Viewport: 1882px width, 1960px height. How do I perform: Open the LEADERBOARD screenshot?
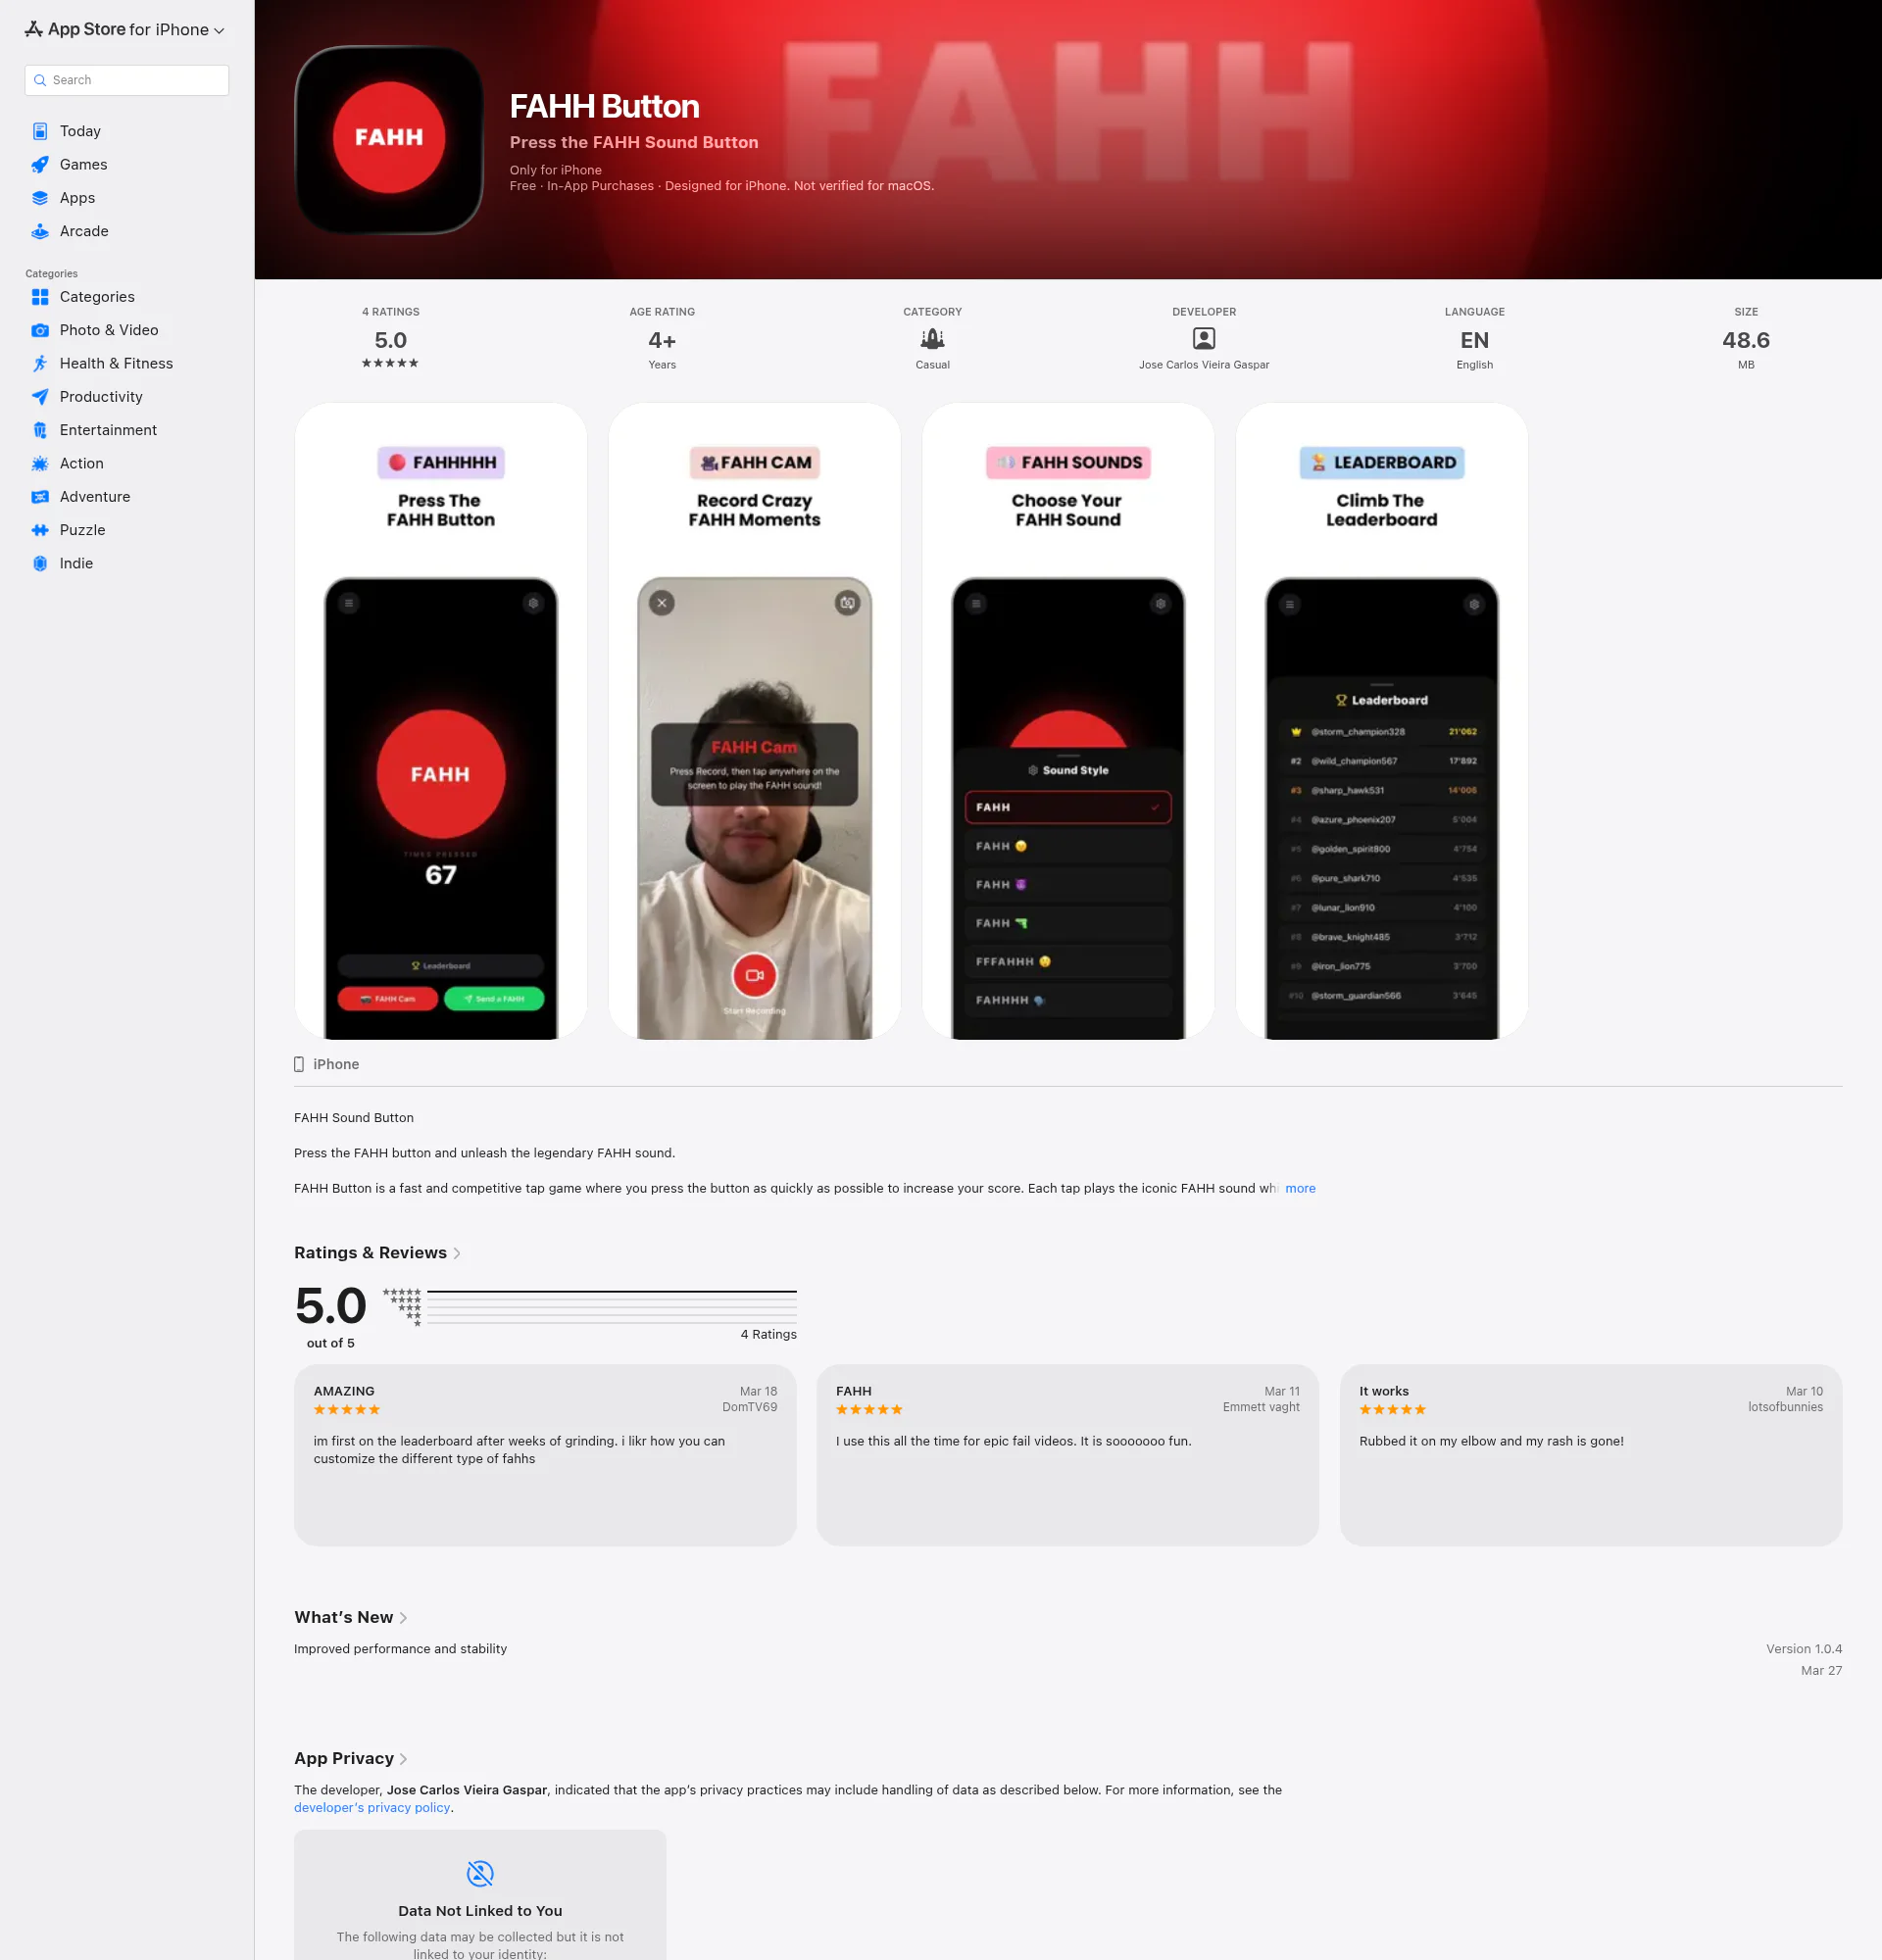1382,721
